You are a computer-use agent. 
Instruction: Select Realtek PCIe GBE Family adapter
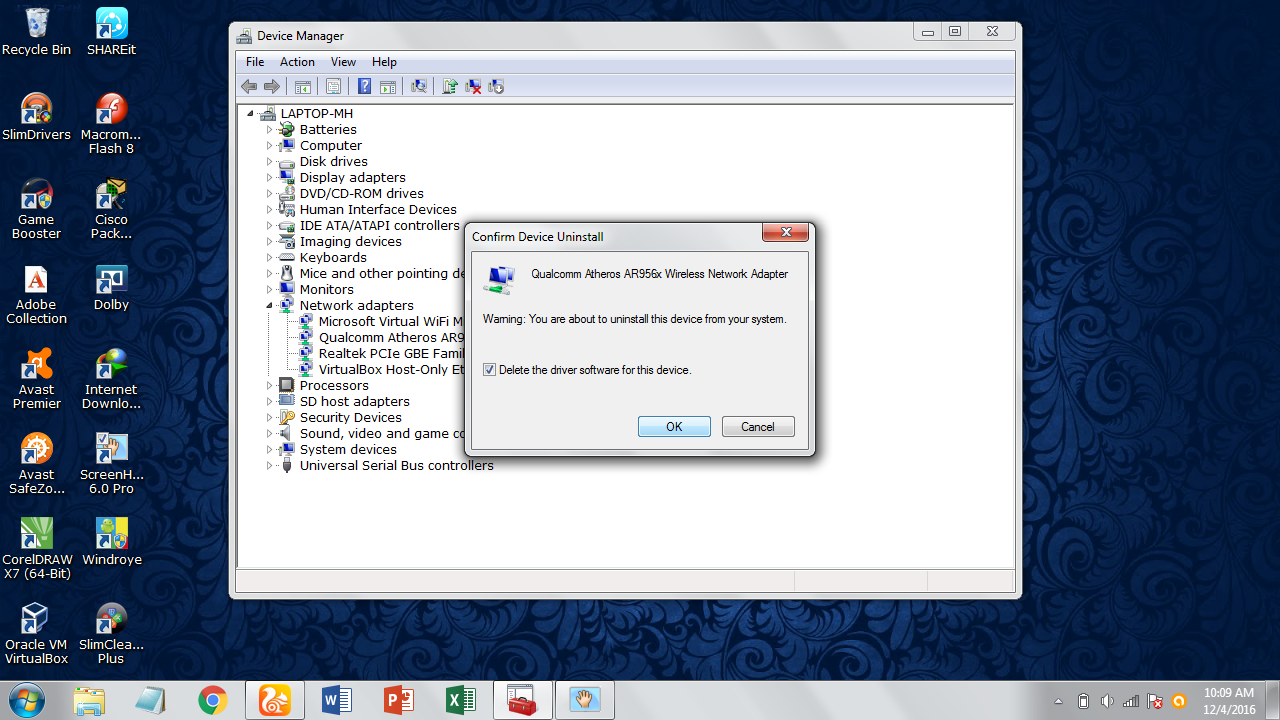(391, 354)
